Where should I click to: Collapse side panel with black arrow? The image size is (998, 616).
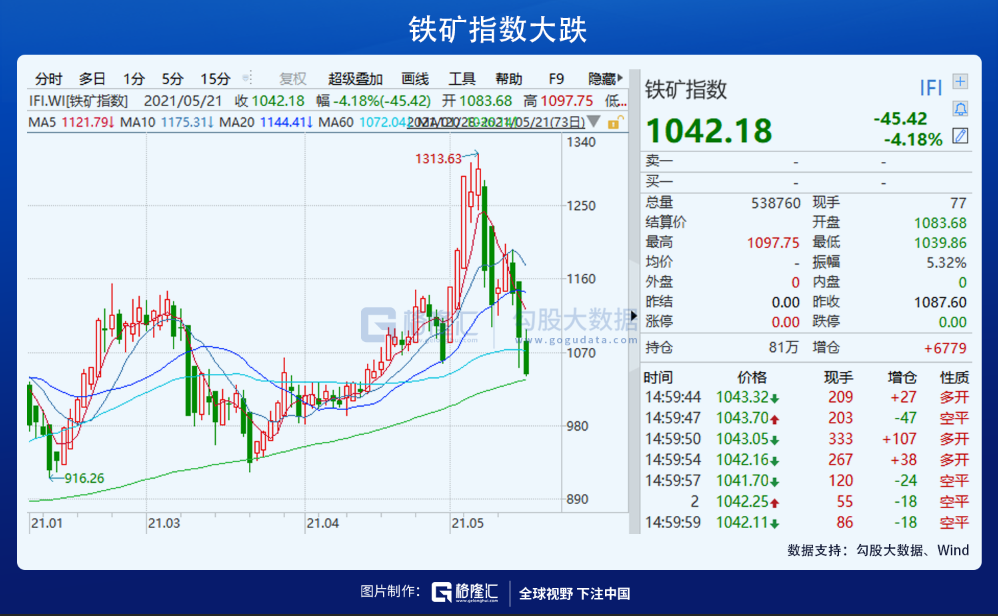633,316
